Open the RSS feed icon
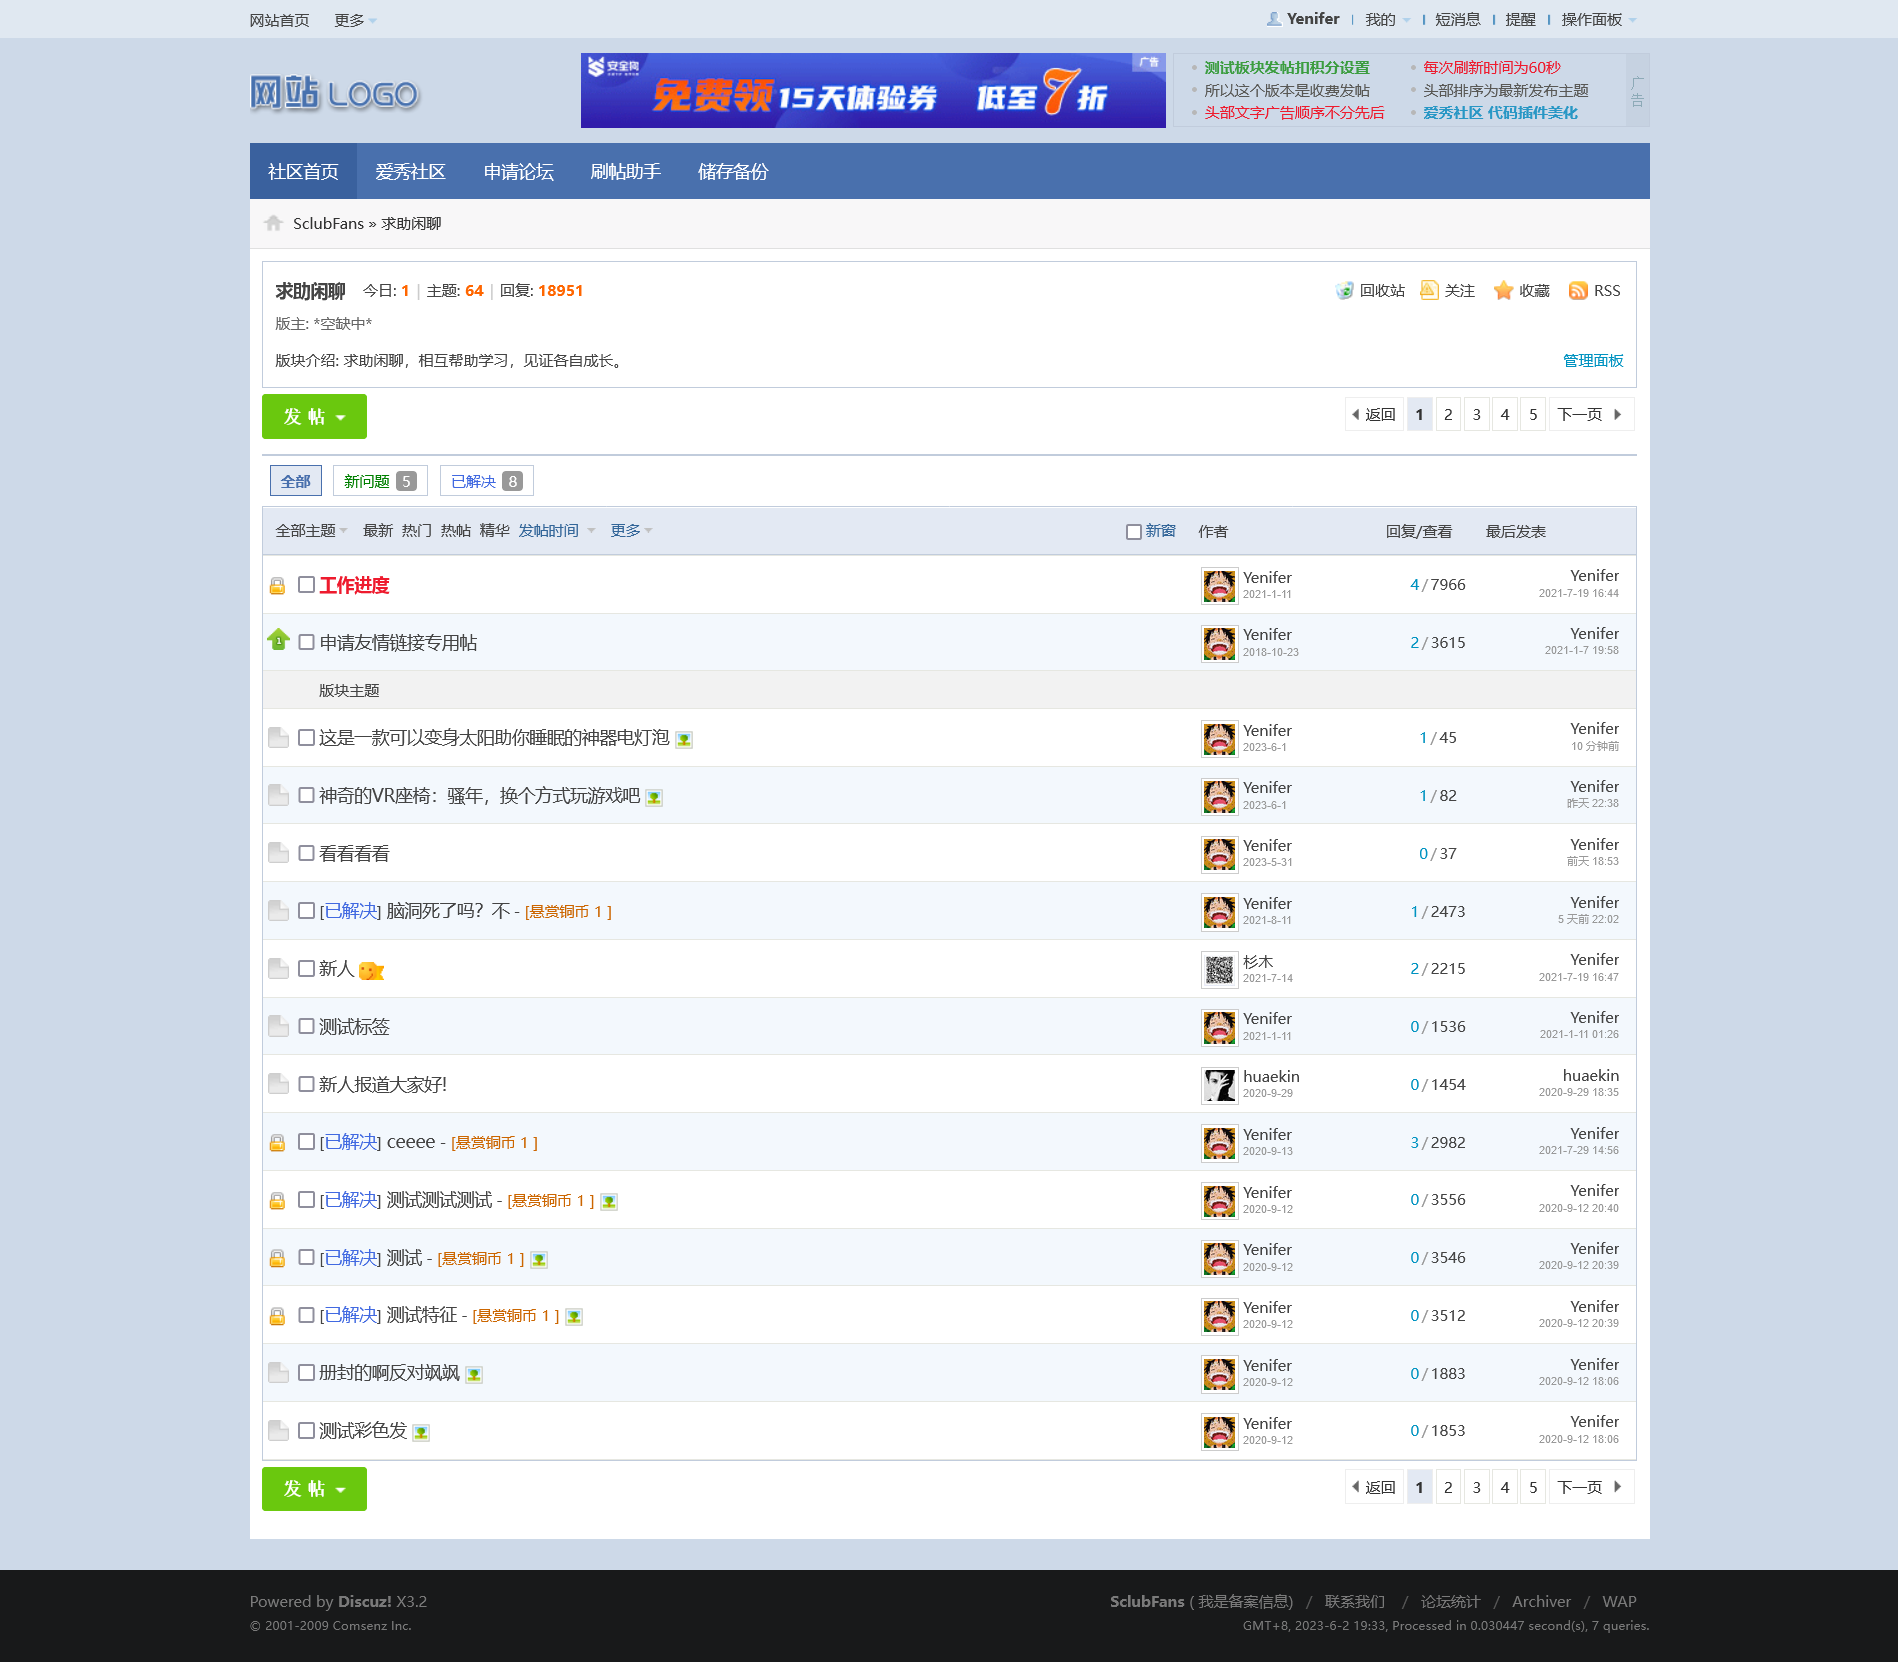The height and width of the screenshot is (1662, 1898). (1578, 291)
